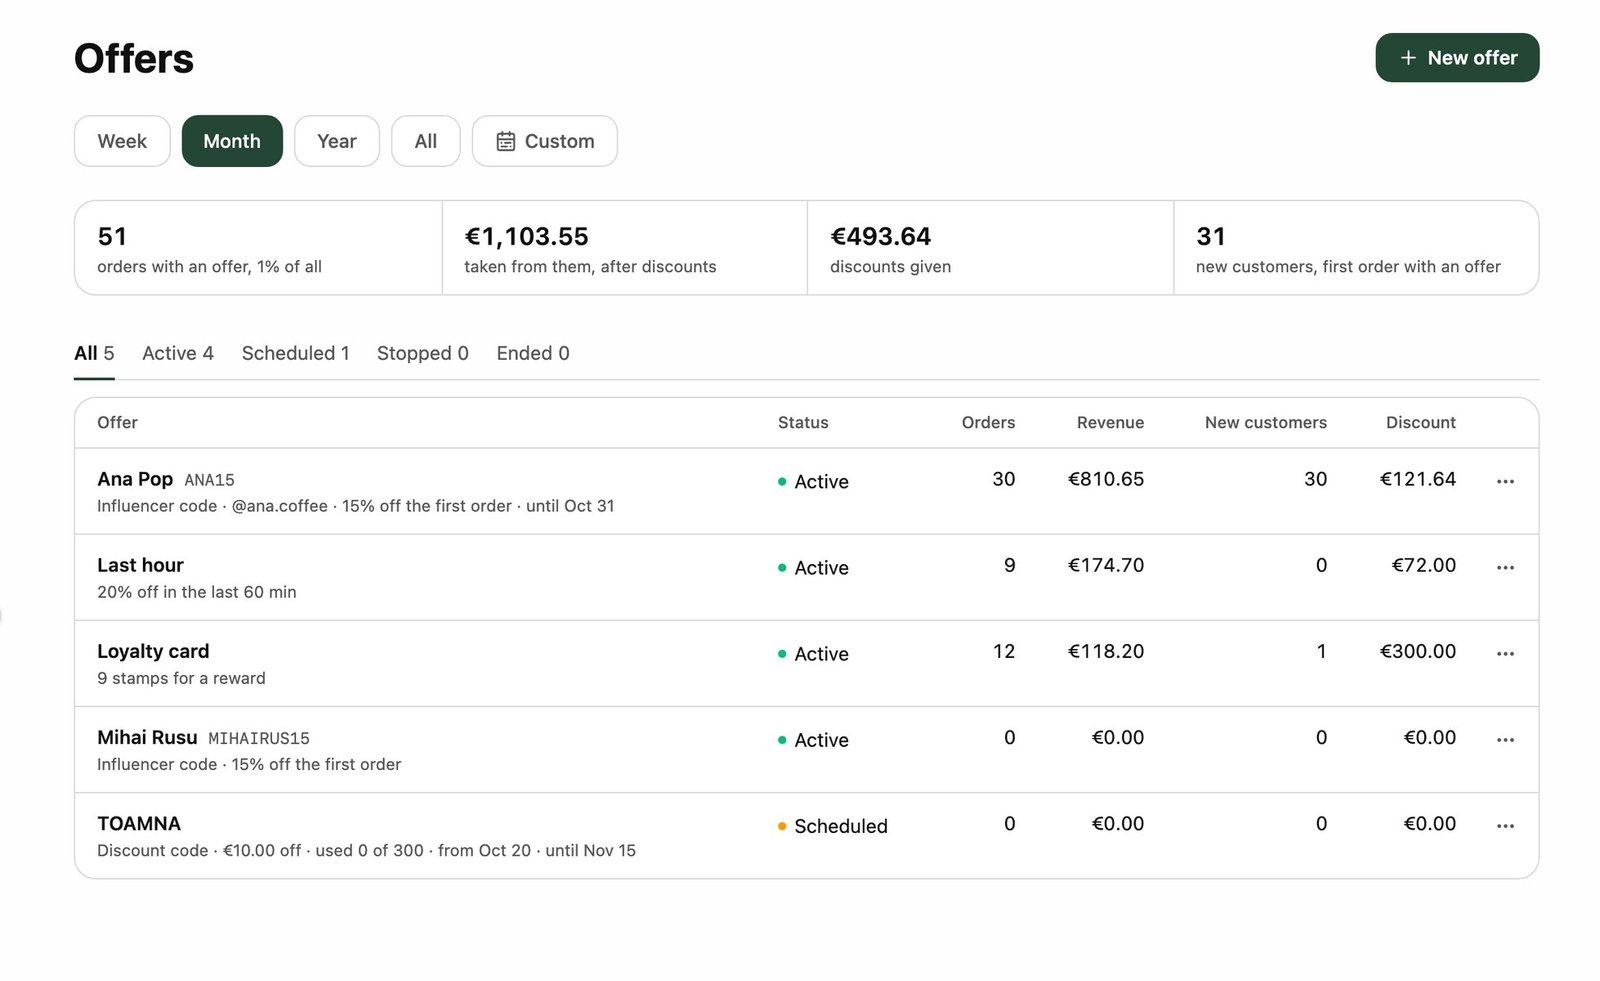Click the Active status of Ana Pop
Screen dimensions: 1600x981
(x=813, y=481)
